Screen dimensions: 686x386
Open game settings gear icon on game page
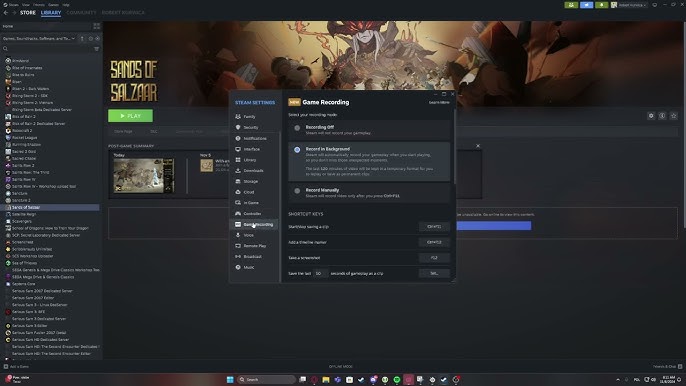pos(651,116)
